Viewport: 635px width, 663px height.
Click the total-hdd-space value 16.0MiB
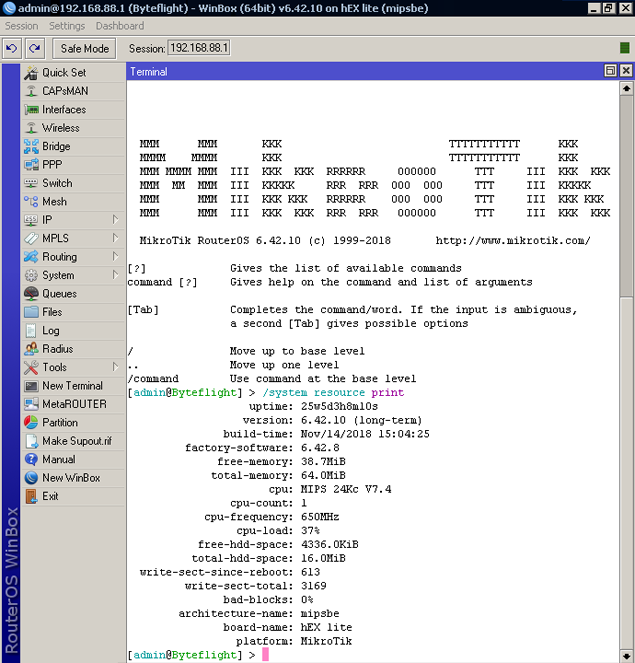click(323, 559)
